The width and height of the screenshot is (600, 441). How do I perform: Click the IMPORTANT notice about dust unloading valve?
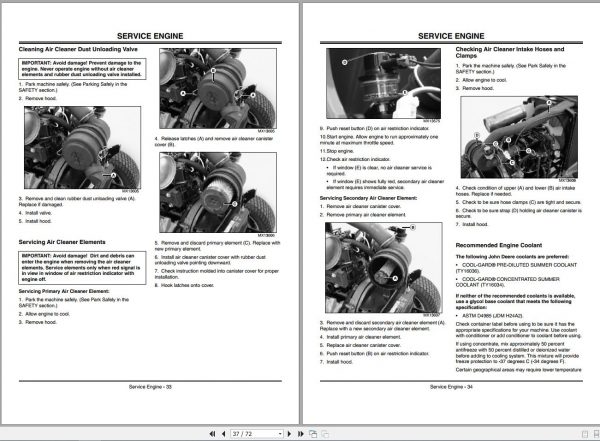82,69
